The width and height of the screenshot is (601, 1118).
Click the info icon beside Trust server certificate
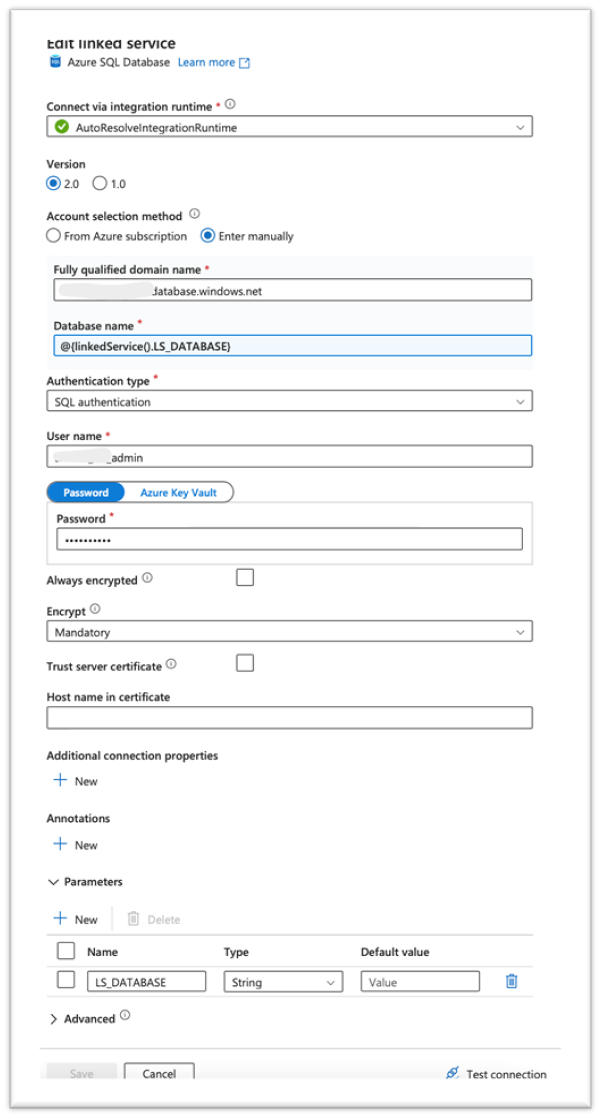click(x=171, y=664)
